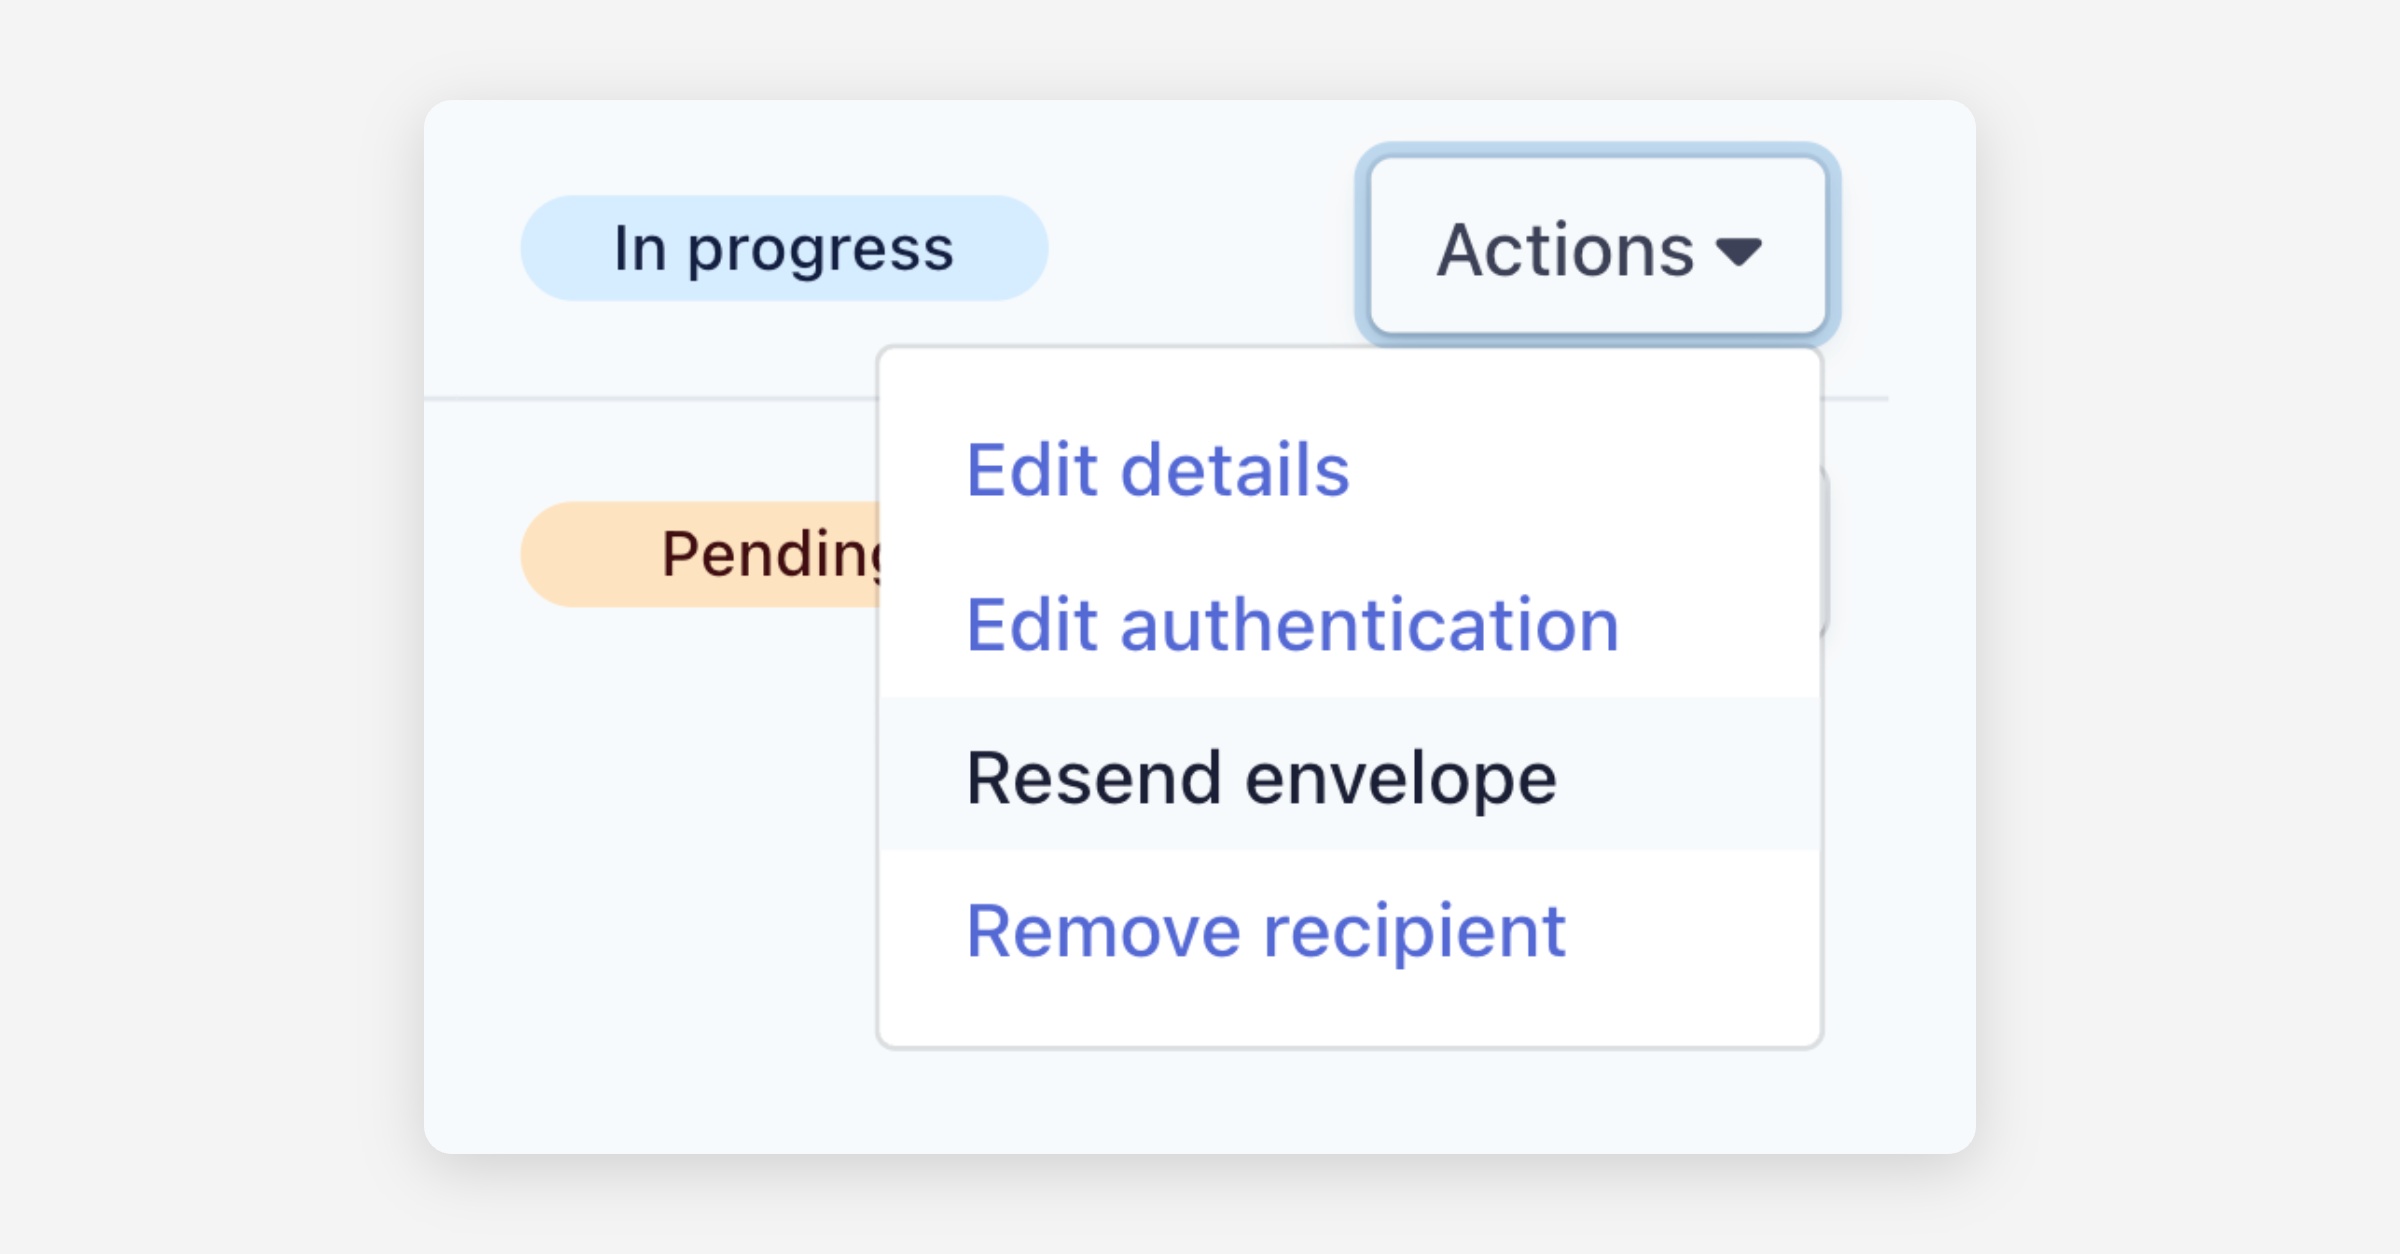Click the caret arrow beside Actions
This screenshot has height=1254, width=2400.
click(1738, 251)
